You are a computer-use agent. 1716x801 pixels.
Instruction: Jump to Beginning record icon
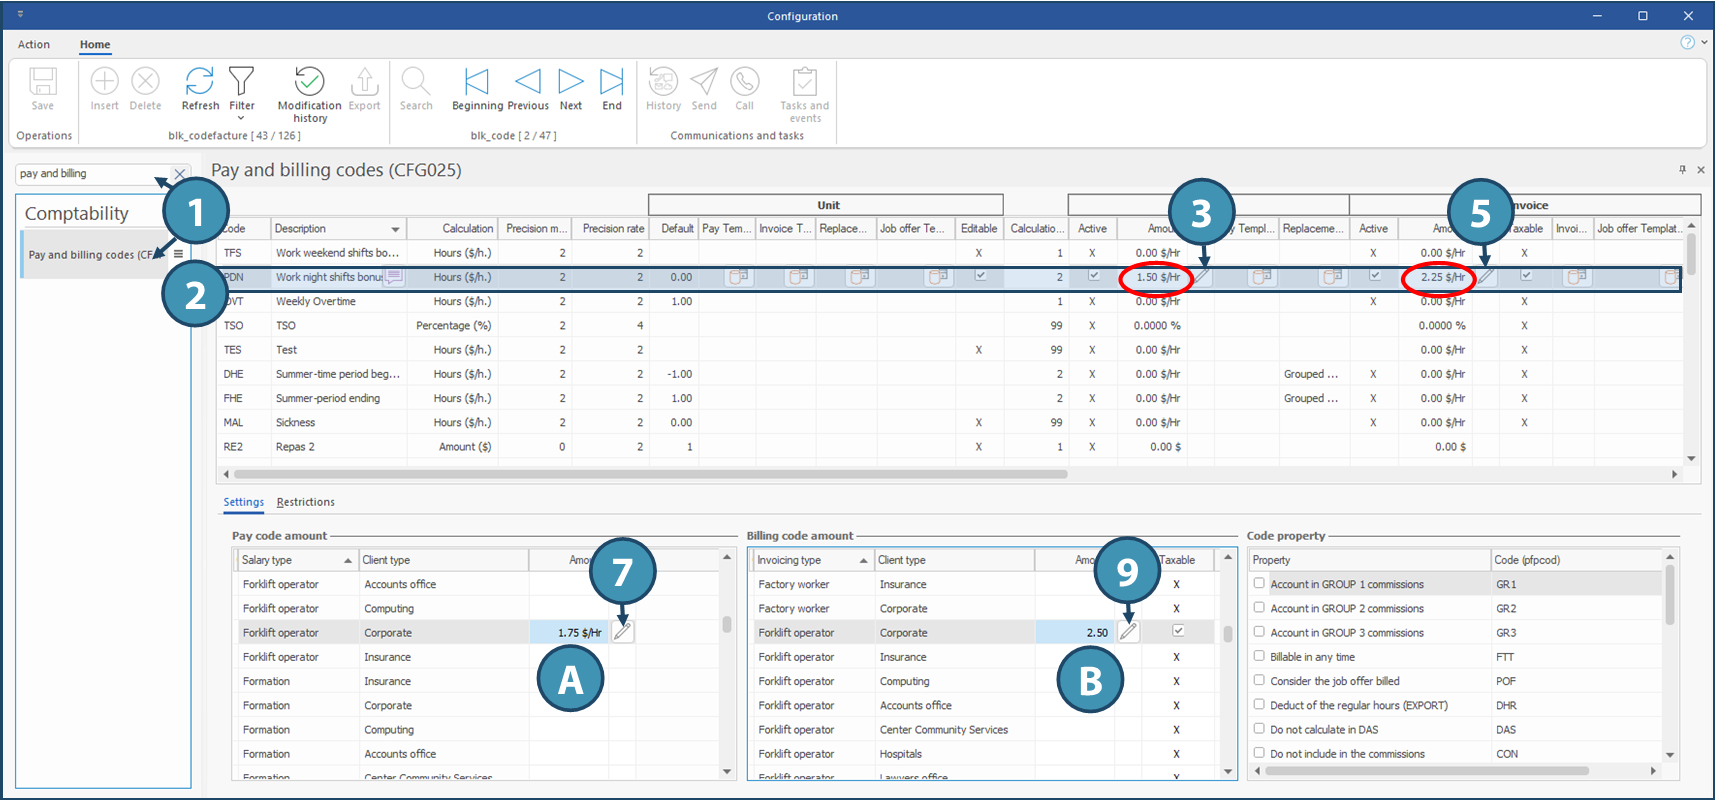tap(477, 82)
